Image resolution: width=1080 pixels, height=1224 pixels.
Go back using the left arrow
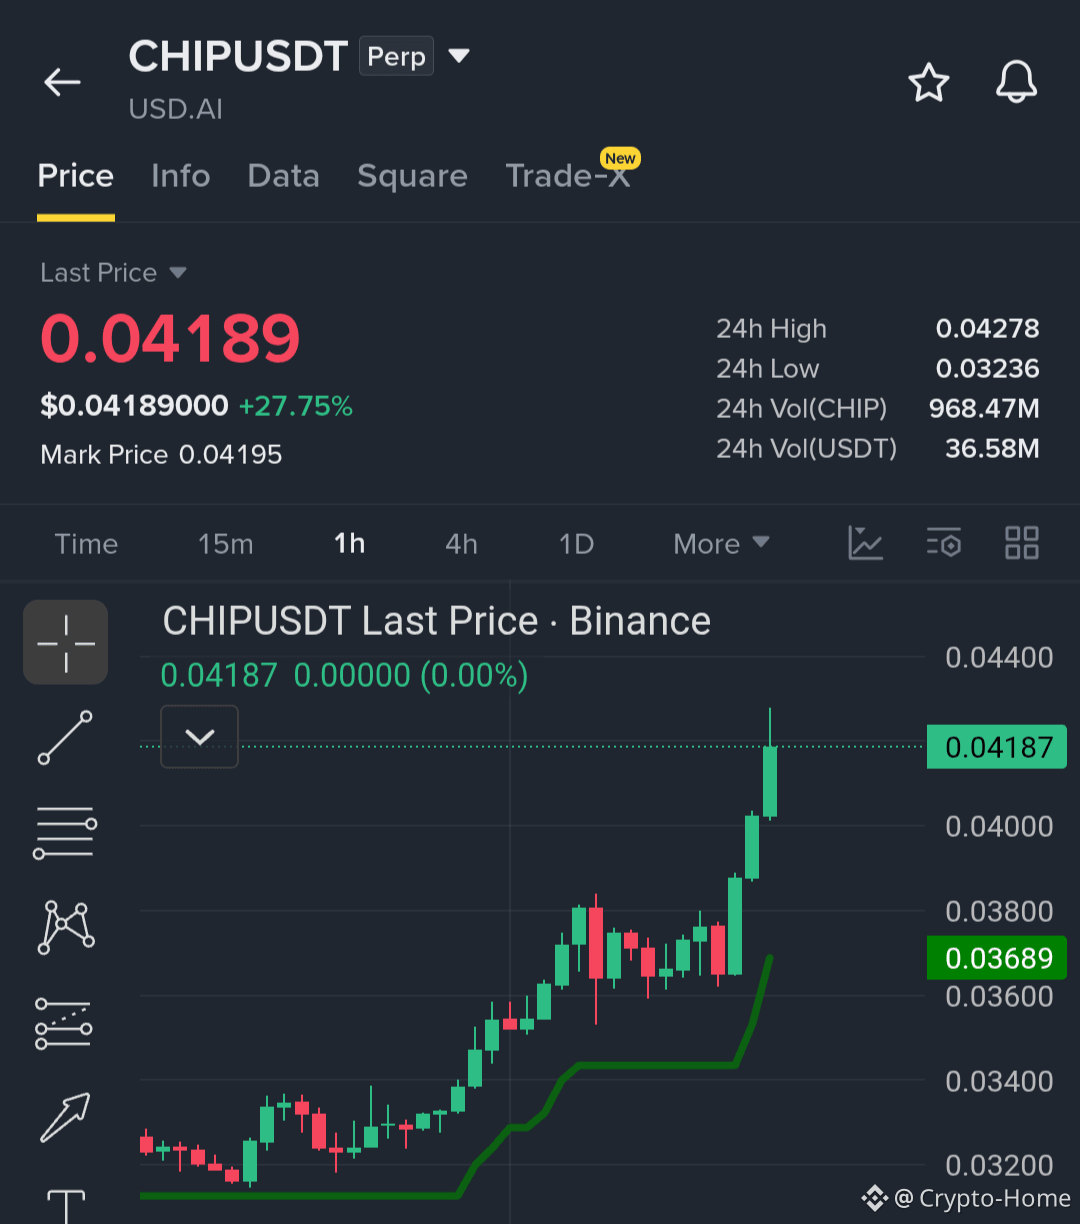[x=62, y=82]
